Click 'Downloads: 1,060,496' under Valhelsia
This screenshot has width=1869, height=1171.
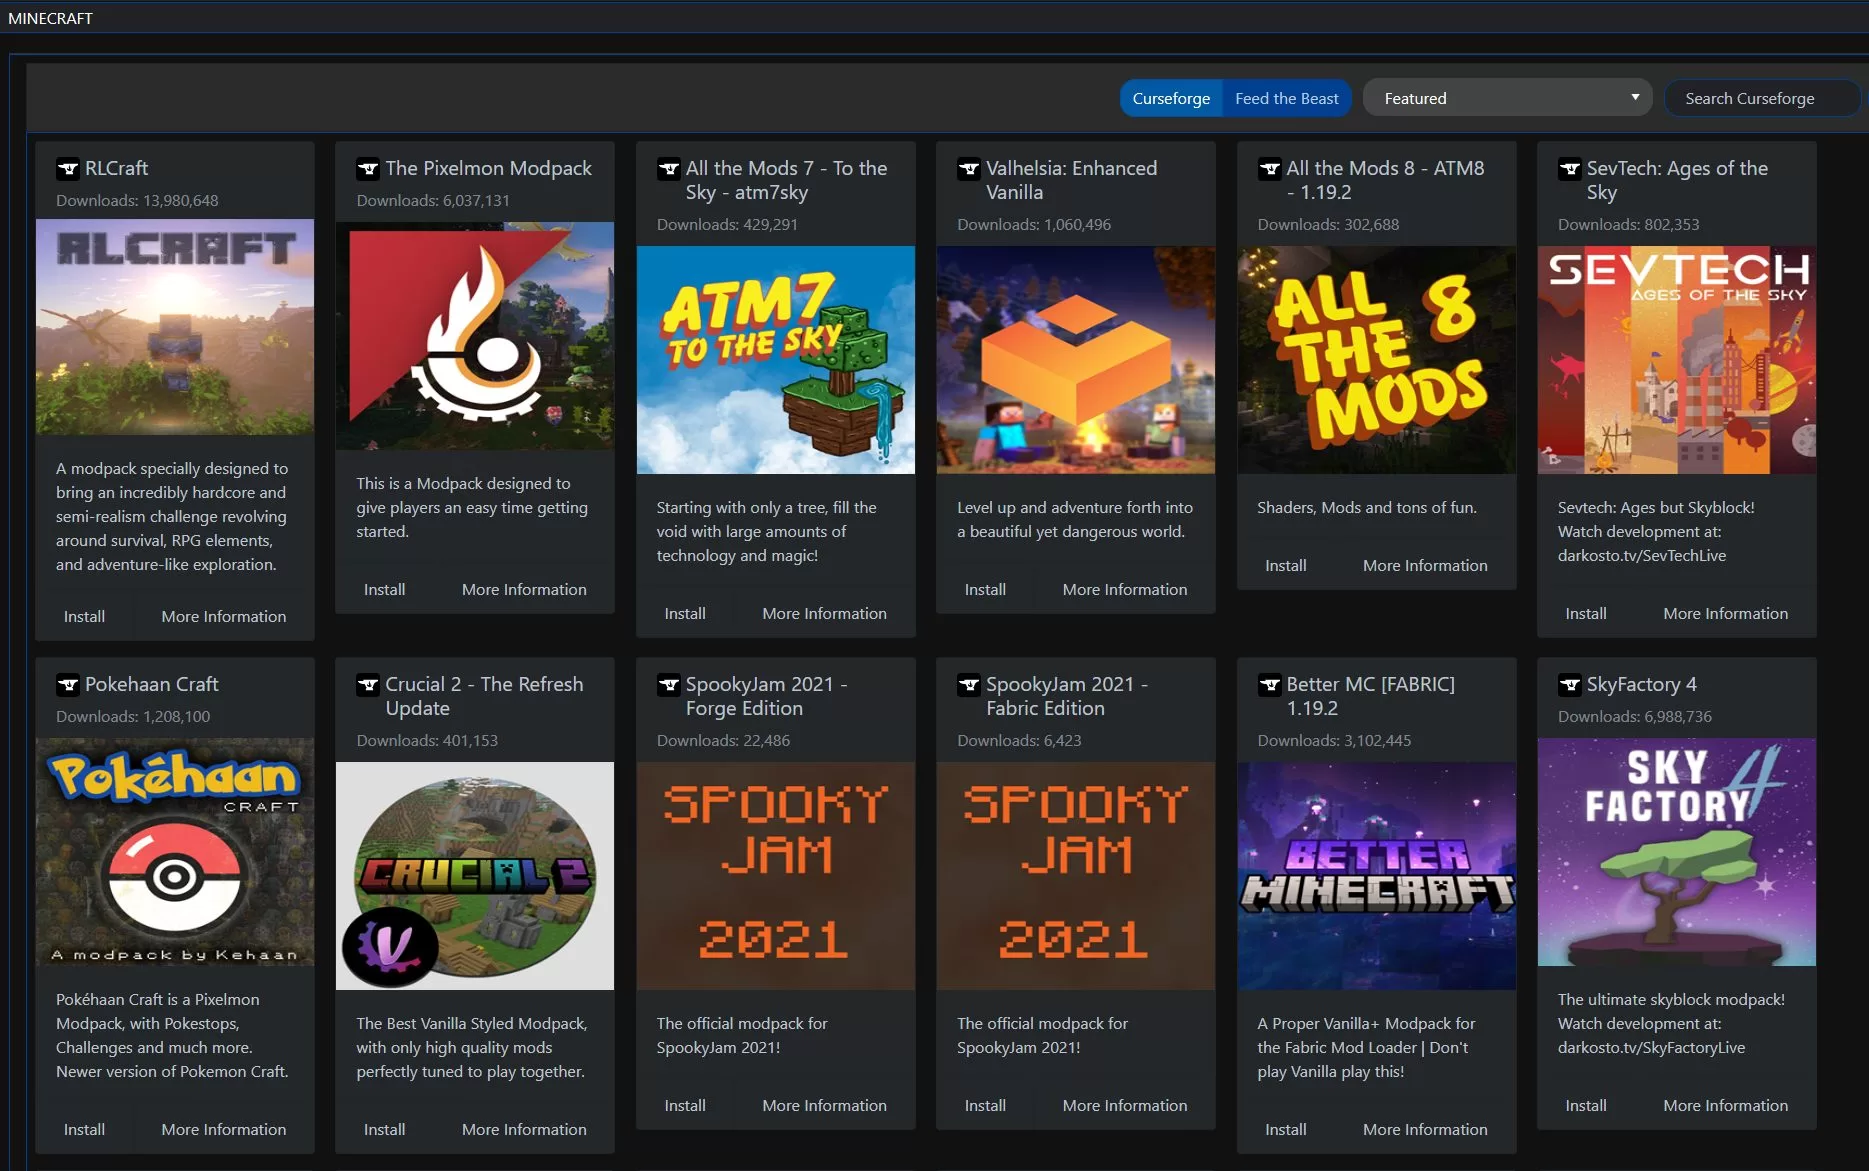1034,224
